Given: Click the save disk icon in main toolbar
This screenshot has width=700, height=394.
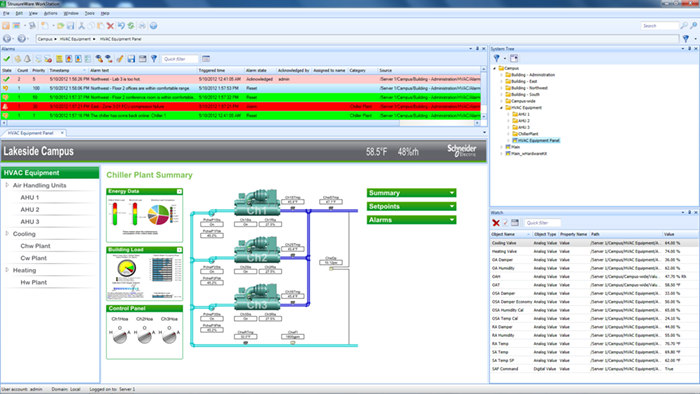Looking at the screenshot, I should coord(71,26).
